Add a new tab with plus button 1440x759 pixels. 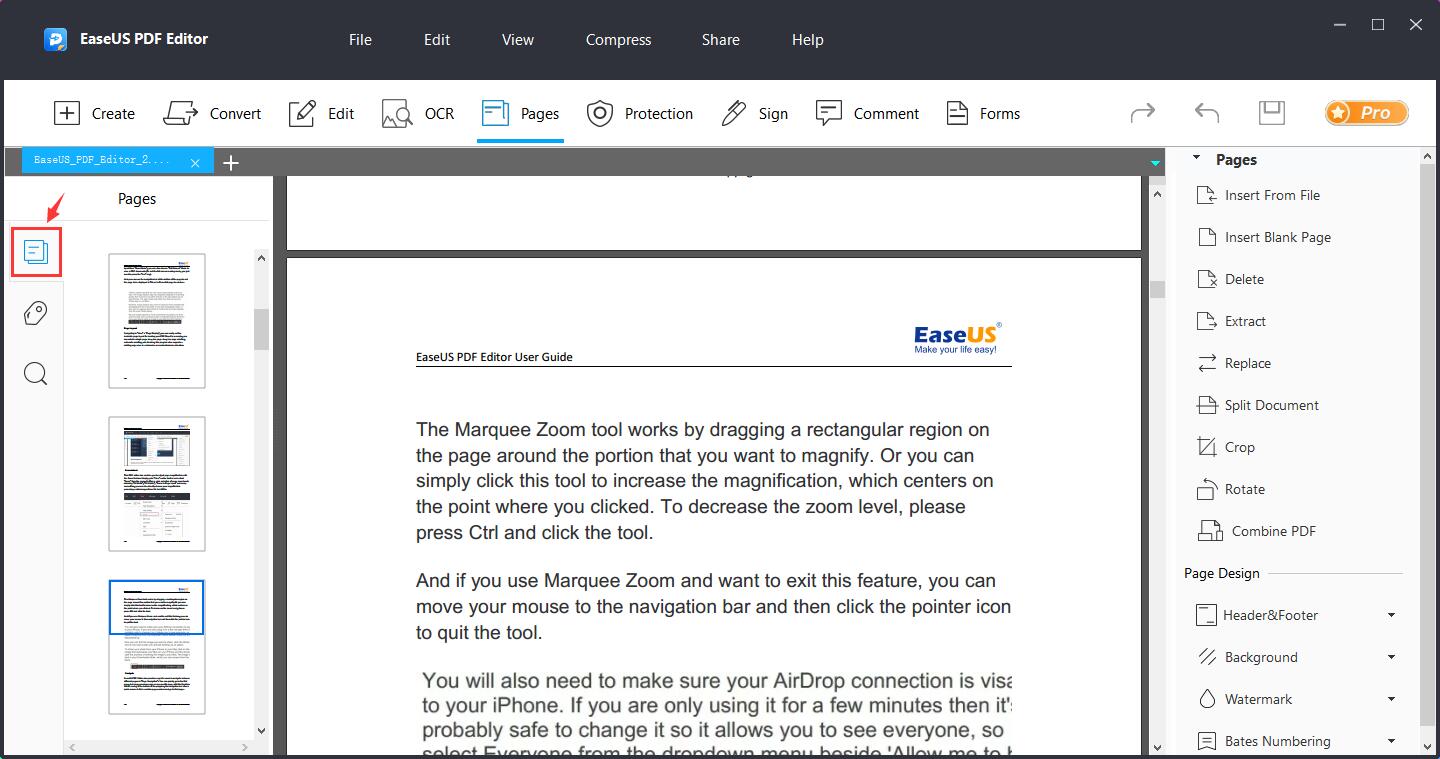point(231,162)
